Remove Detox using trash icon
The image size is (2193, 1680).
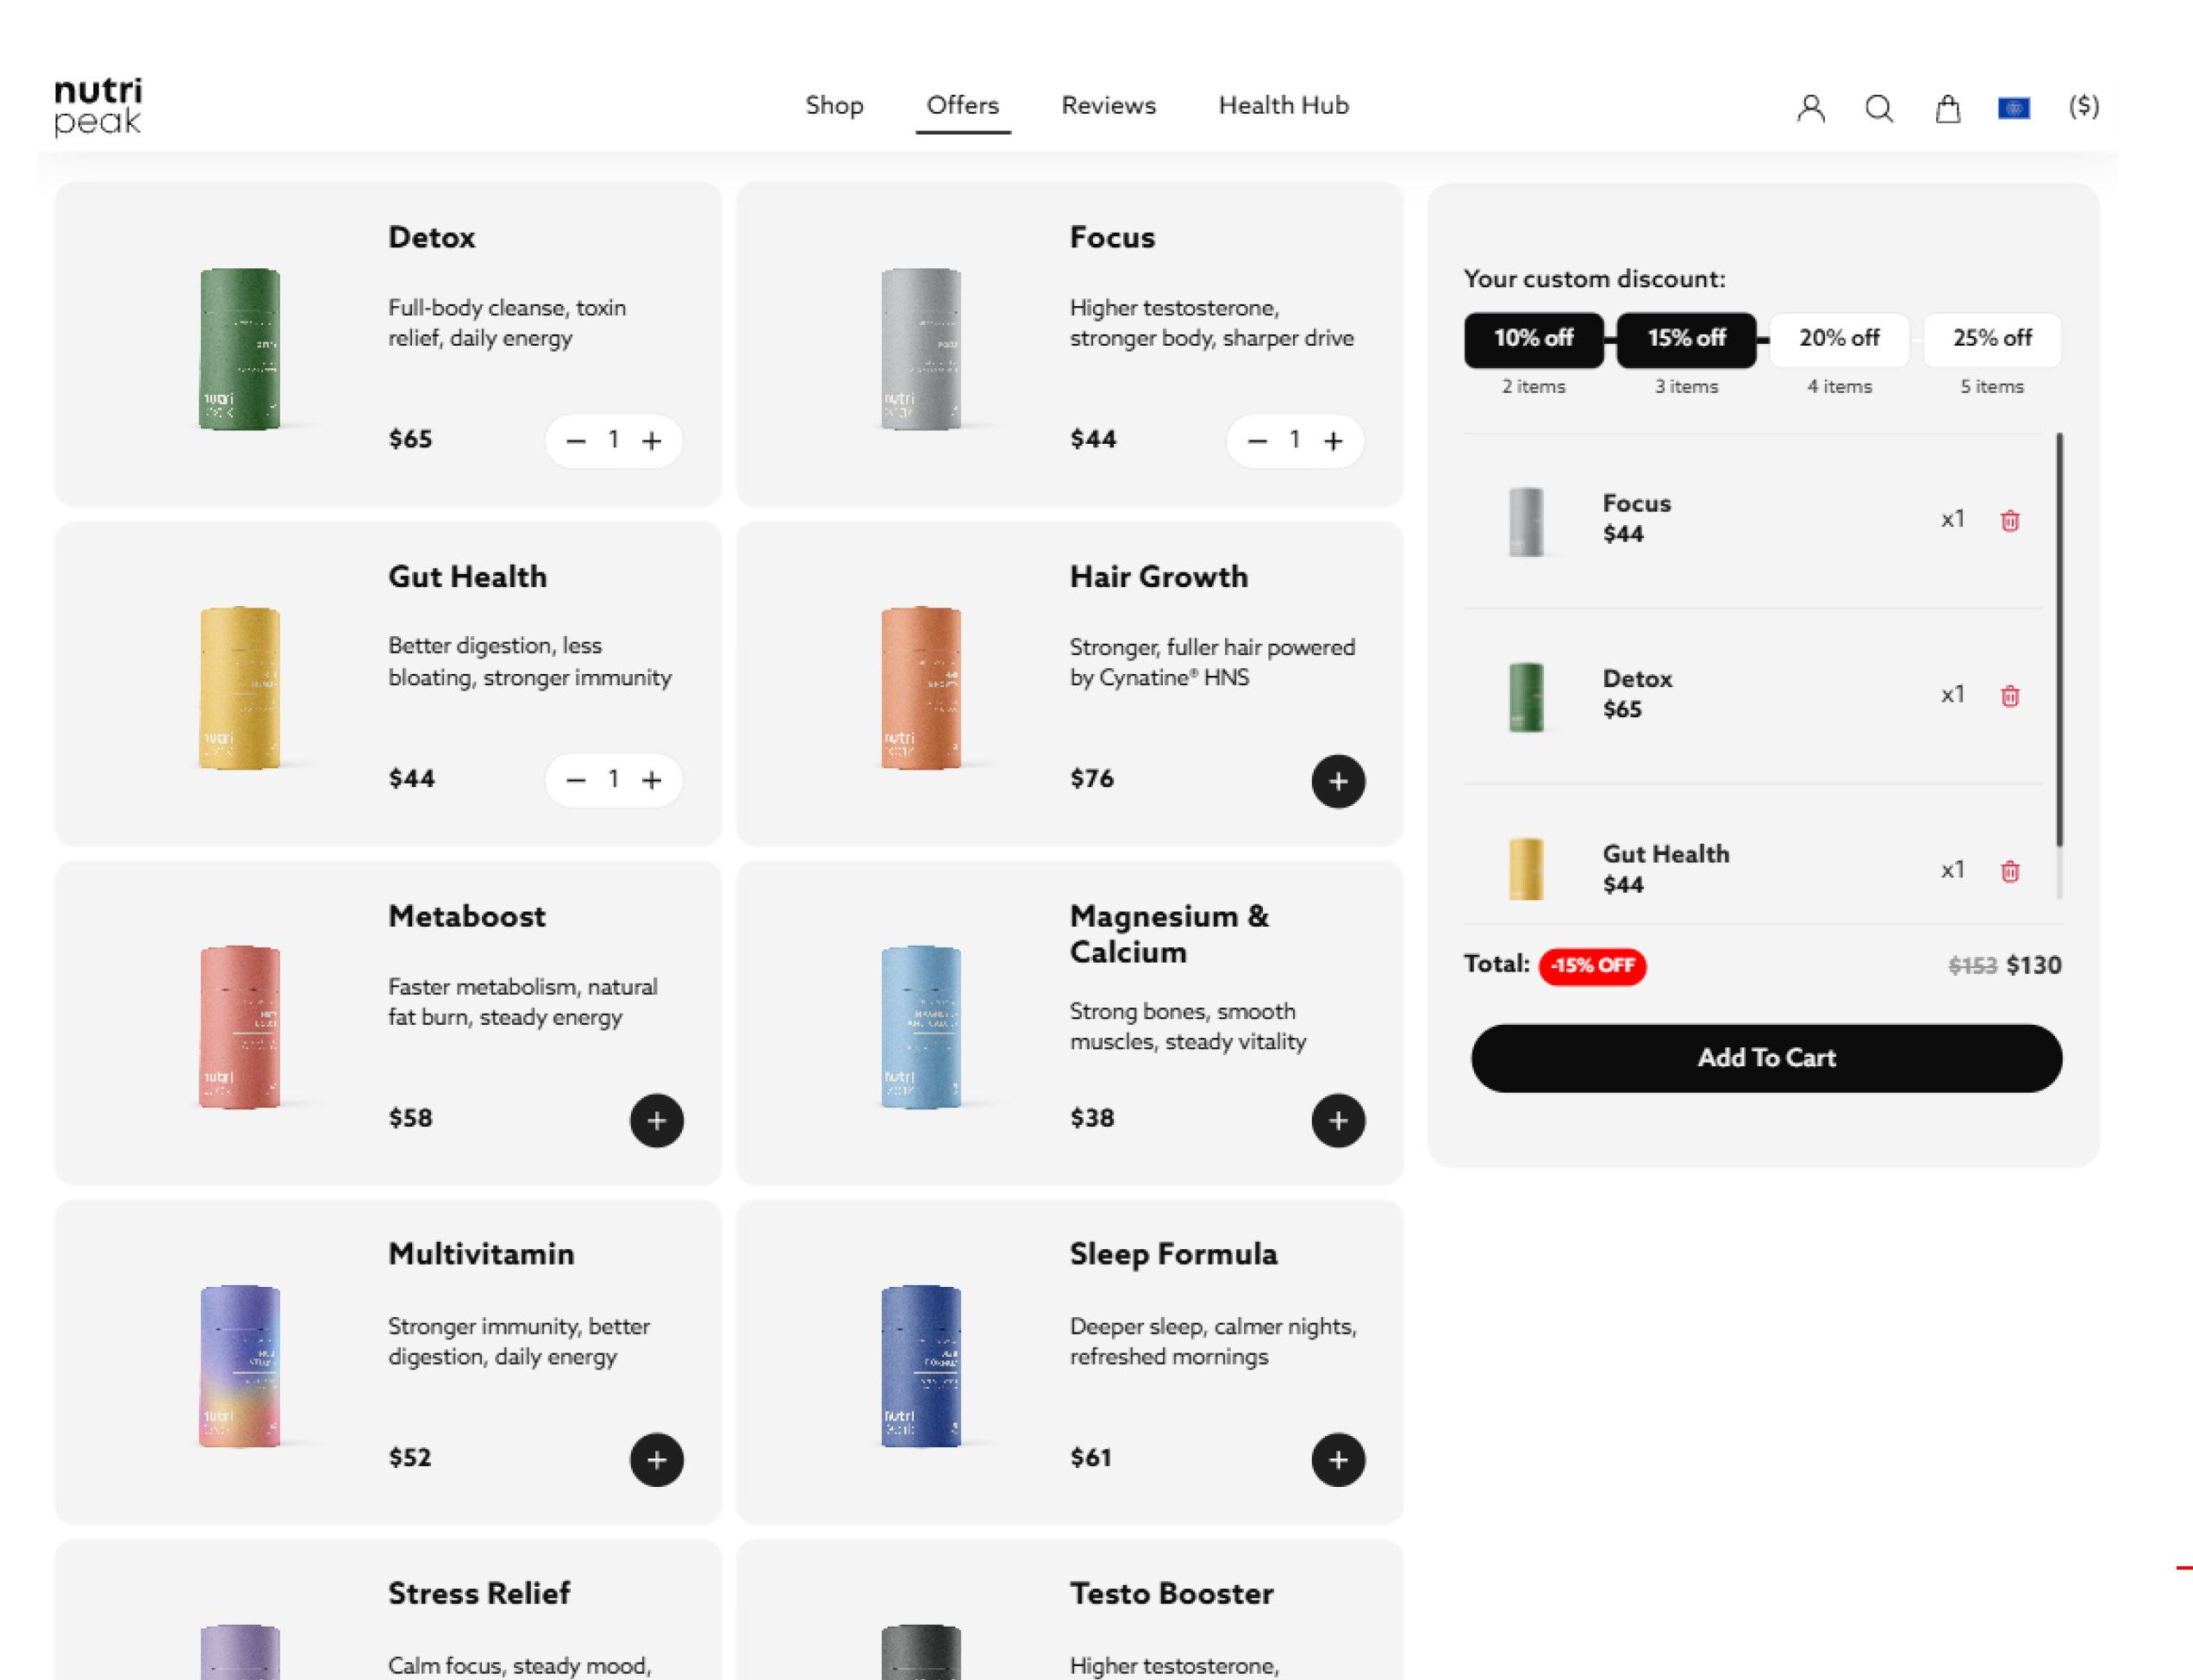2009,695
